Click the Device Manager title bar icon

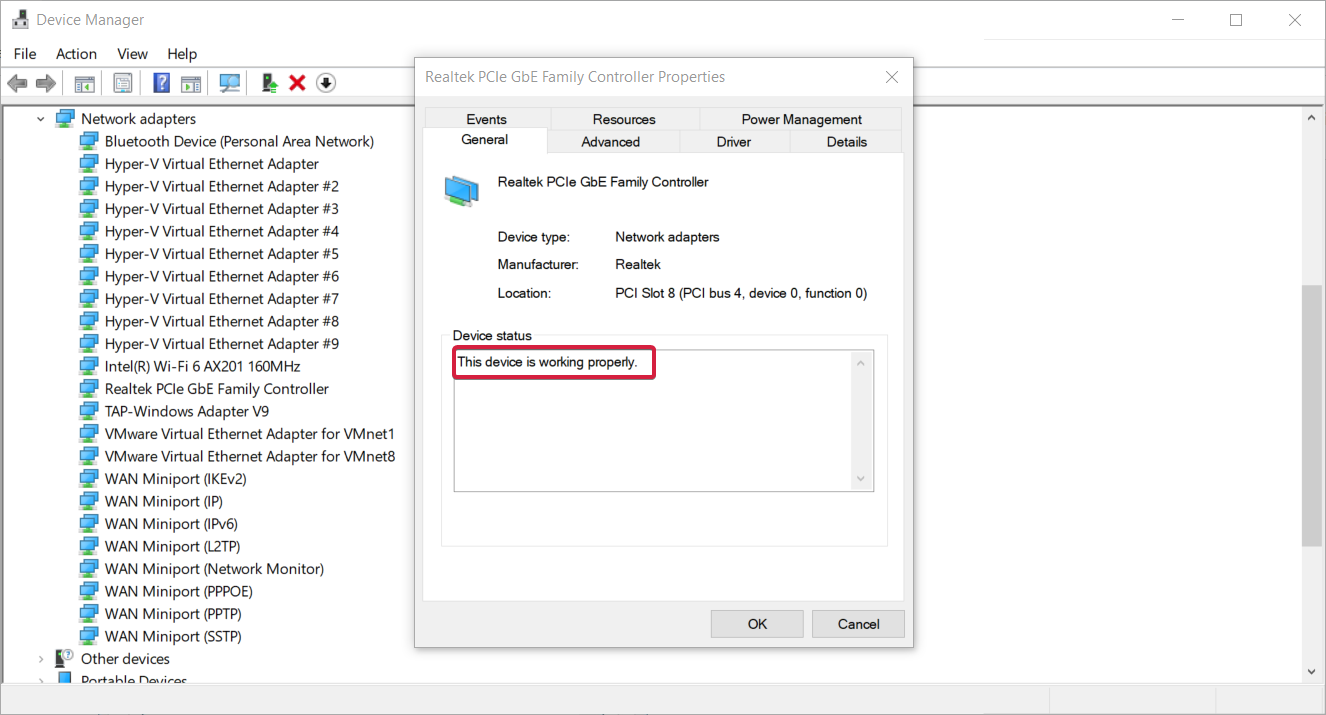click(x=20, y=19)
